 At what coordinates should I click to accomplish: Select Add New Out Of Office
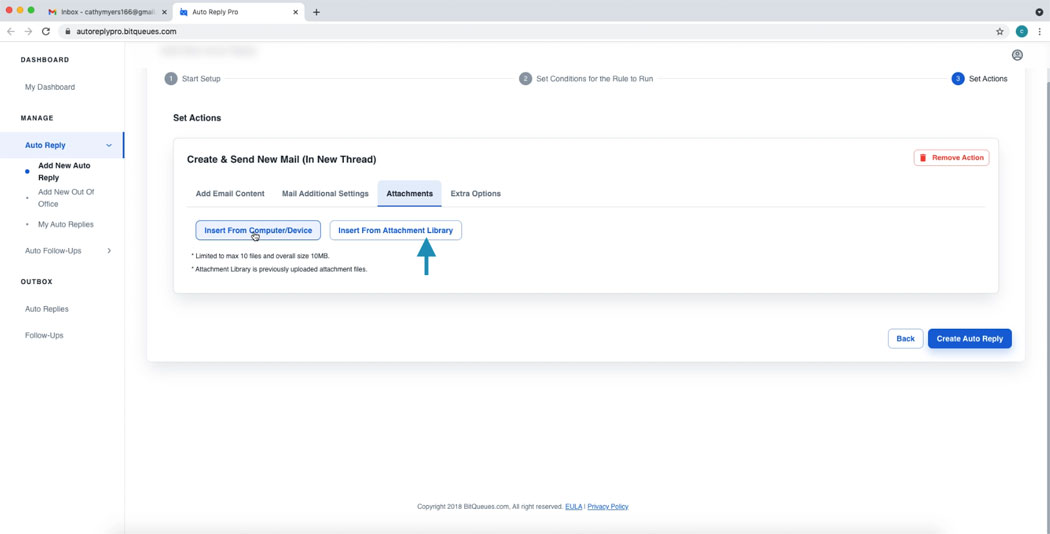point(66,198)
